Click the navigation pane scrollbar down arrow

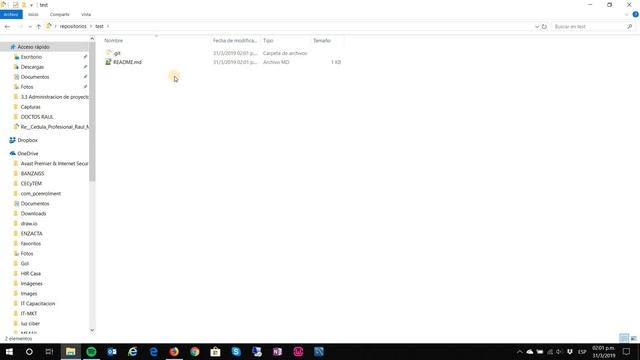click(x=92, y=330)
